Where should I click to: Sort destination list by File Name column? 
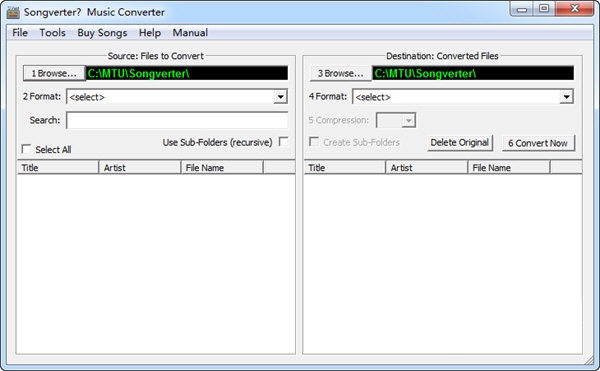pyautogui.click(x=509, y=168)
